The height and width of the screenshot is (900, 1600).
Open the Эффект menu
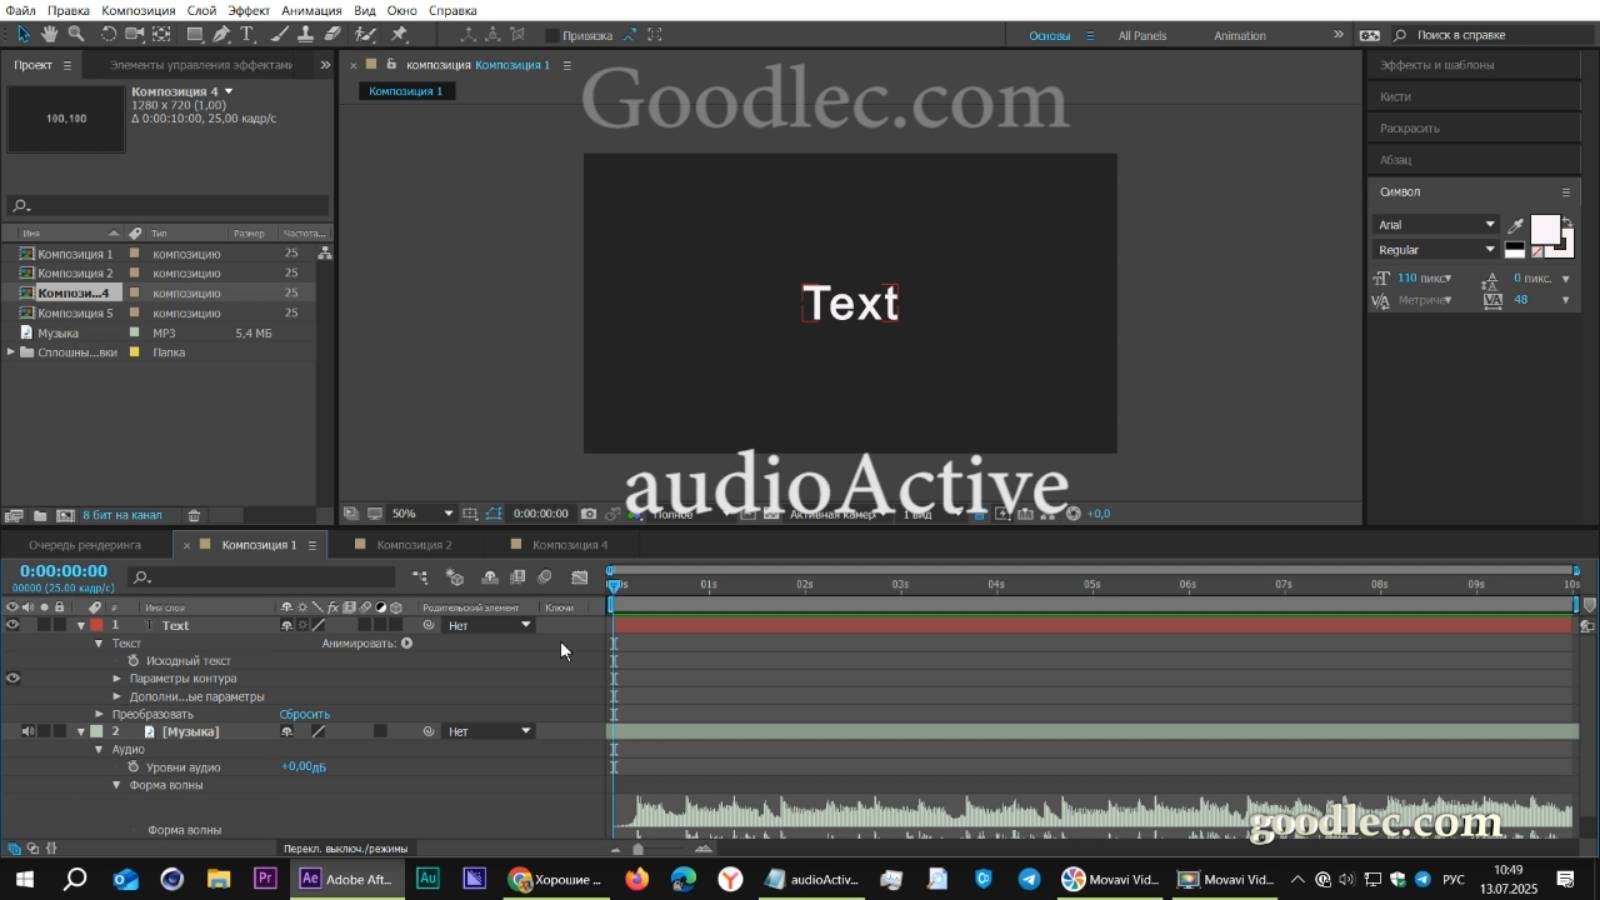[x=249, y=10]
